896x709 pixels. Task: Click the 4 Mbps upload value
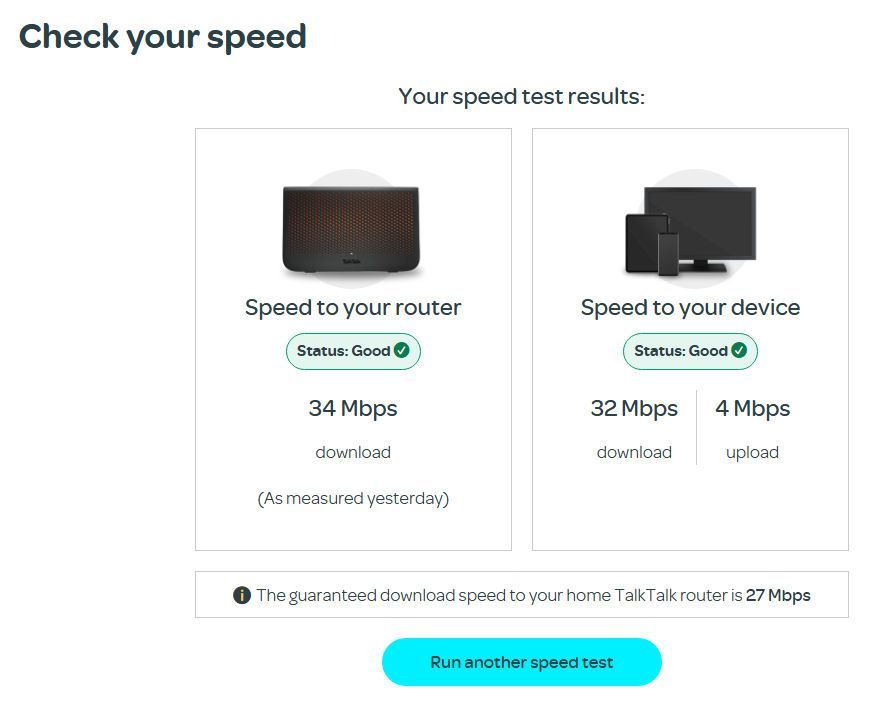pos(752,408)
